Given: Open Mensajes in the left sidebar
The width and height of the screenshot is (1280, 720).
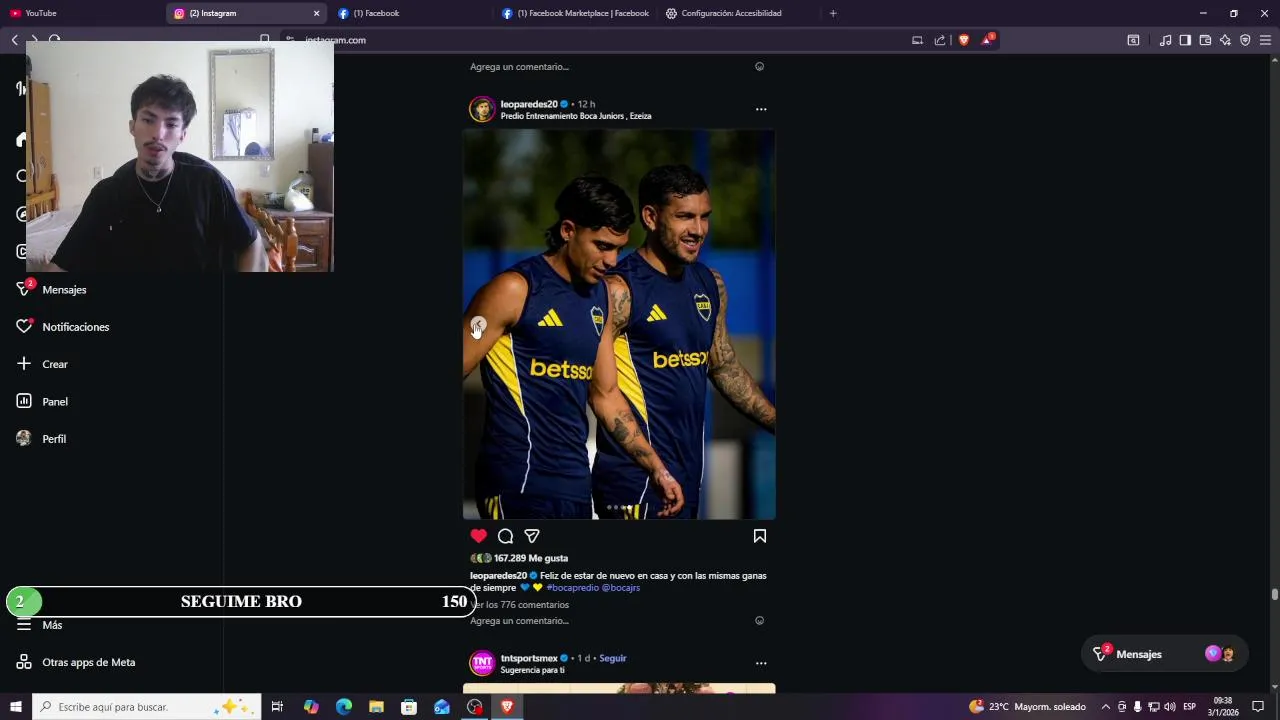Looking at the screenshot, I should pyautogui.click(x=52, y=289).
